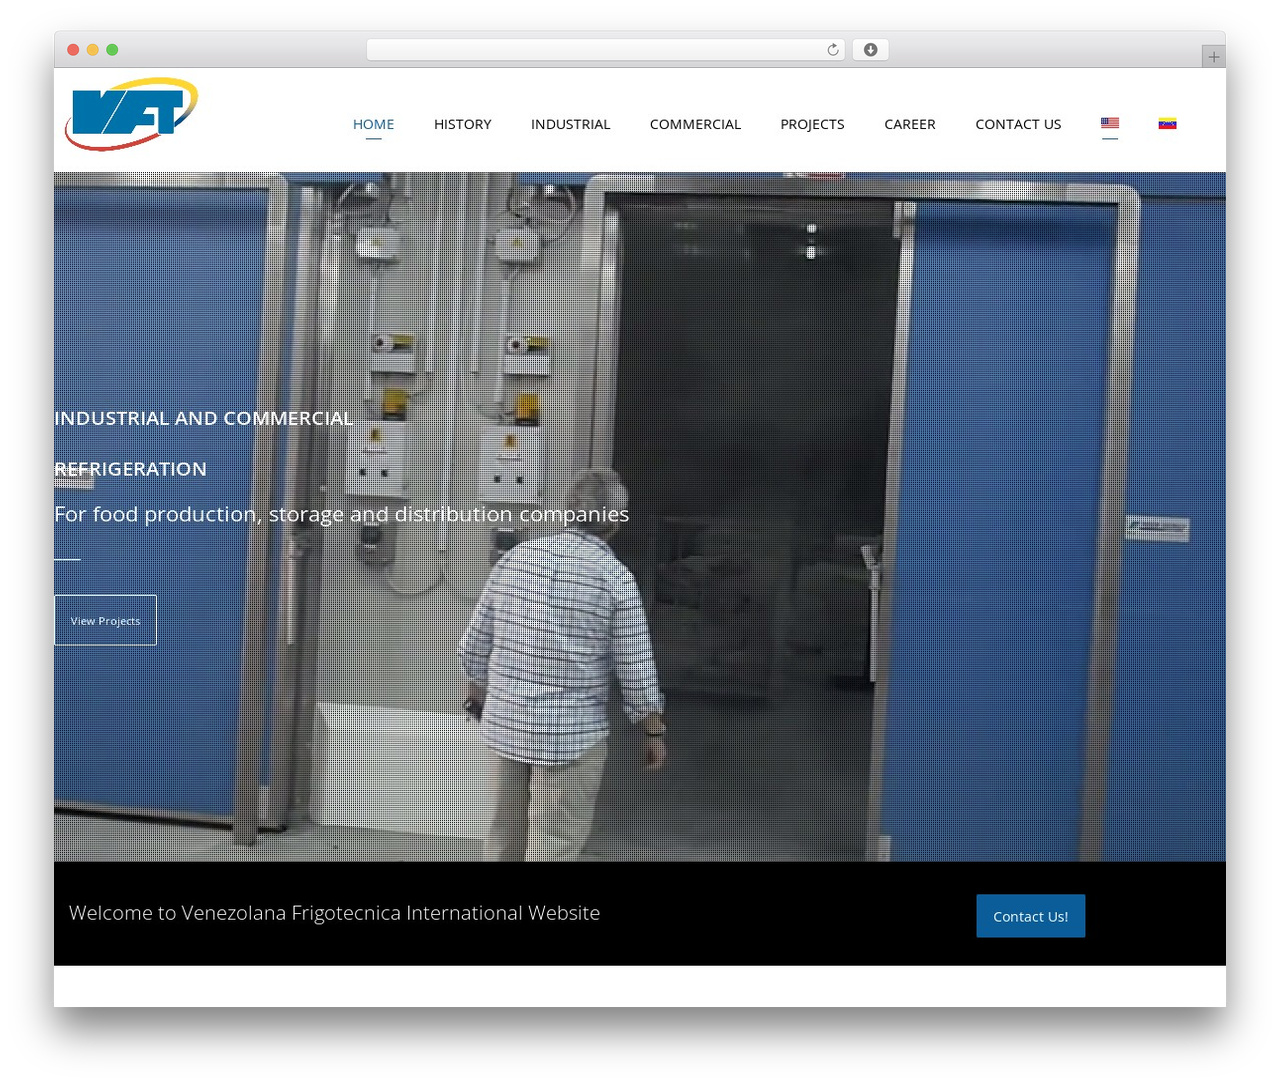The width and height of the screenshot is (1280, 1084).
Task: Click the 'Industrial and Commercial' heading line
Action: coord(204,418)
